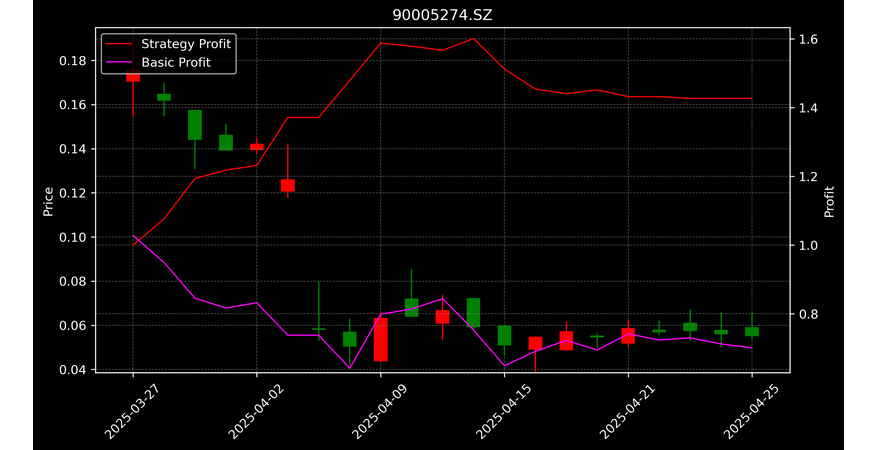Click the Profit axis label
The height and width of the screenshot is (450, 878).
point(829,202)
